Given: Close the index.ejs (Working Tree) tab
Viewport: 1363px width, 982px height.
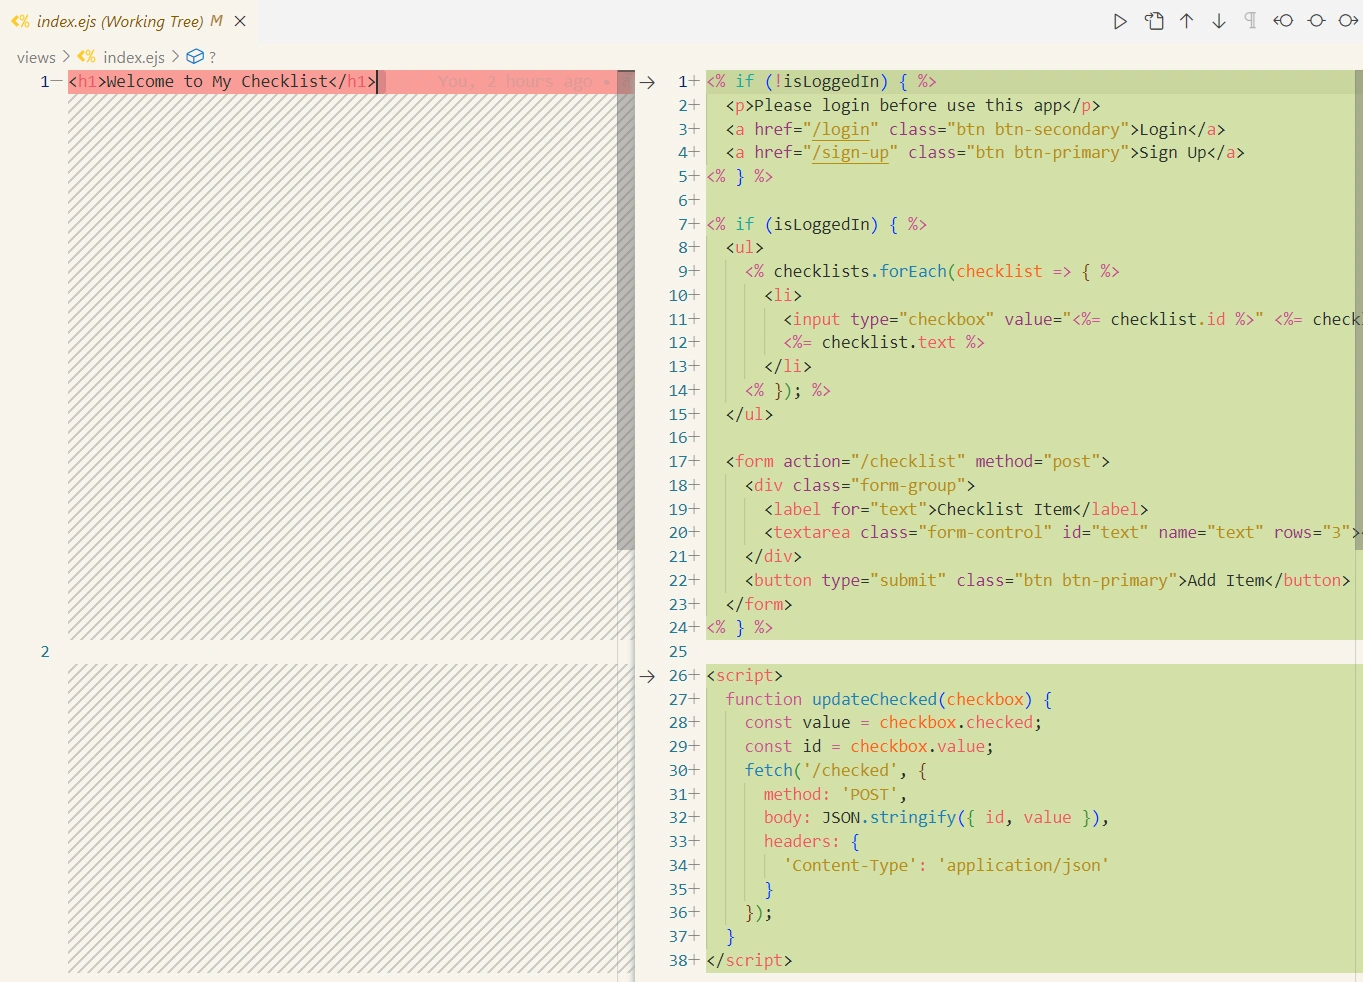Looking at the screenshot, I should (240, 21).
